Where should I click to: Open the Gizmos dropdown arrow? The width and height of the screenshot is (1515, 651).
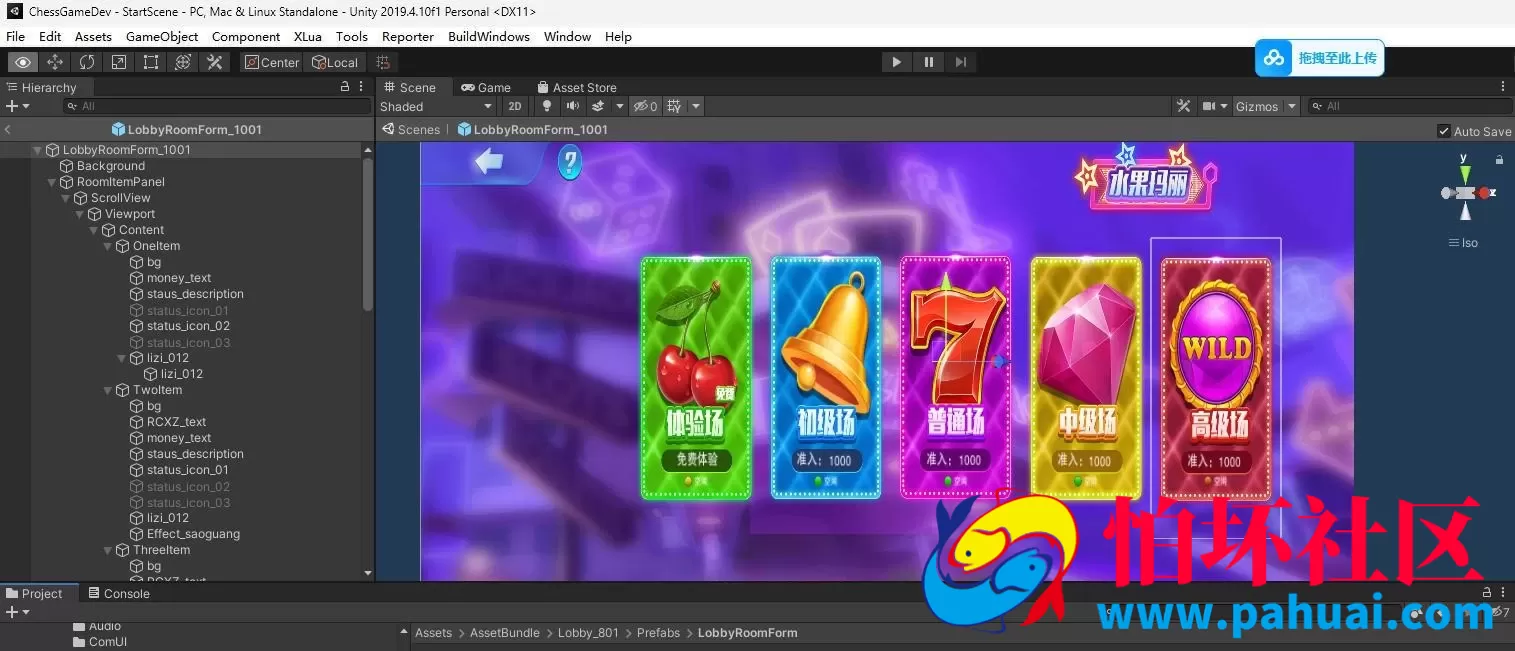click(1291, 106)
